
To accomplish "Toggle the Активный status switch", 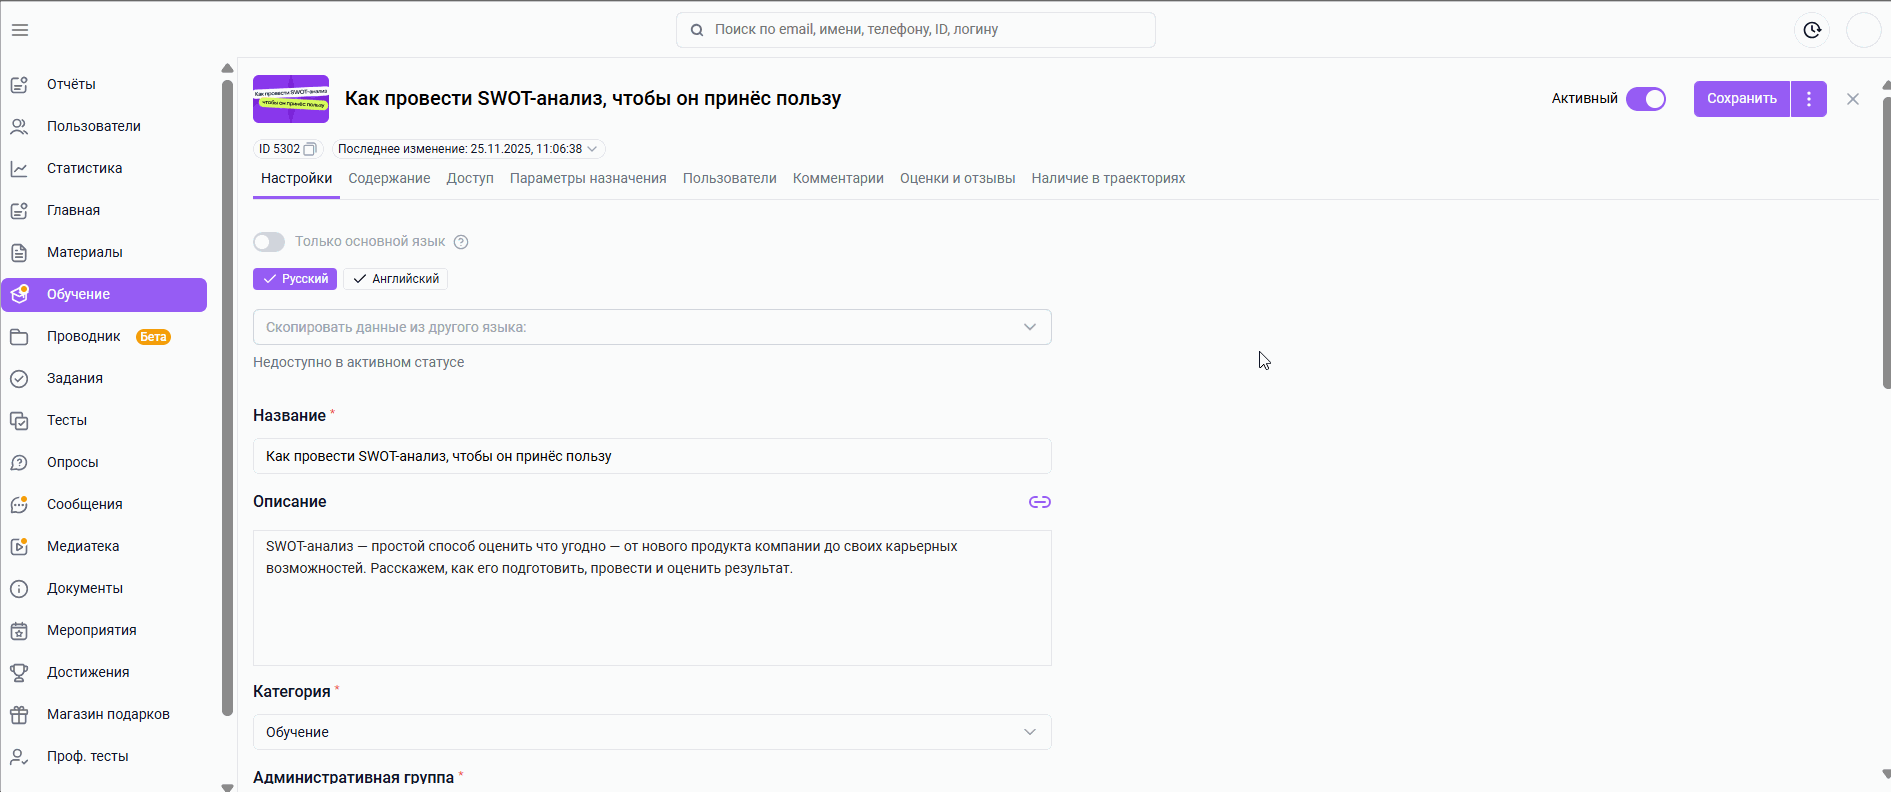I will tap(1646, 99).
